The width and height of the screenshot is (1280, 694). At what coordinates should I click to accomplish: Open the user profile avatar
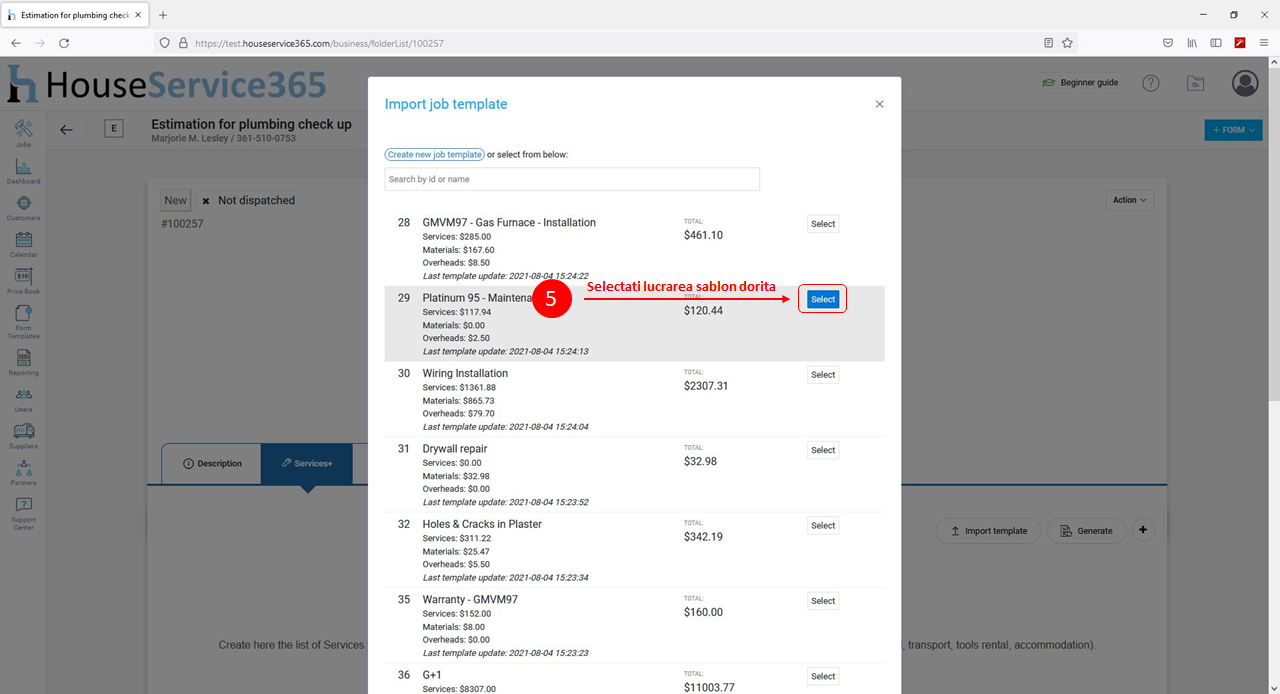click(x=1245, y=83)
